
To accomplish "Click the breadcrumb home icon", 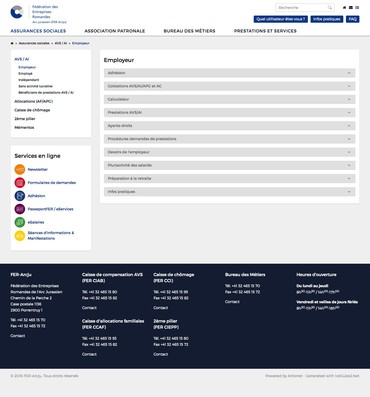I will point(12,43).
